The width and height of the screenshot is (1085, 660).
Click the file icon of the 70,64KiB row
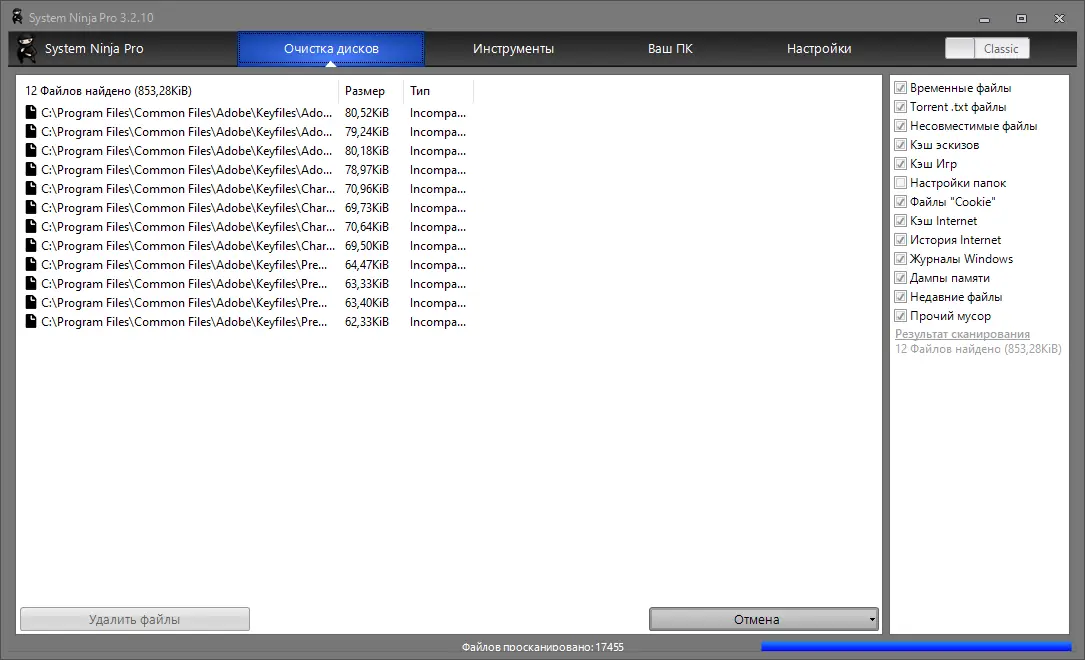tap(30, 226)
